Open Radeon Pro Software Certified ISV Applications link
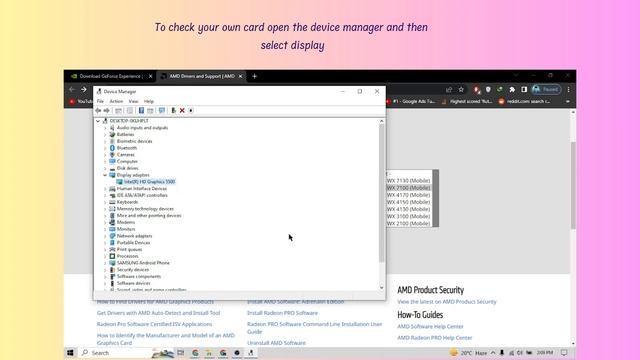Screen dimensions: 640x360 pos(154,324)
